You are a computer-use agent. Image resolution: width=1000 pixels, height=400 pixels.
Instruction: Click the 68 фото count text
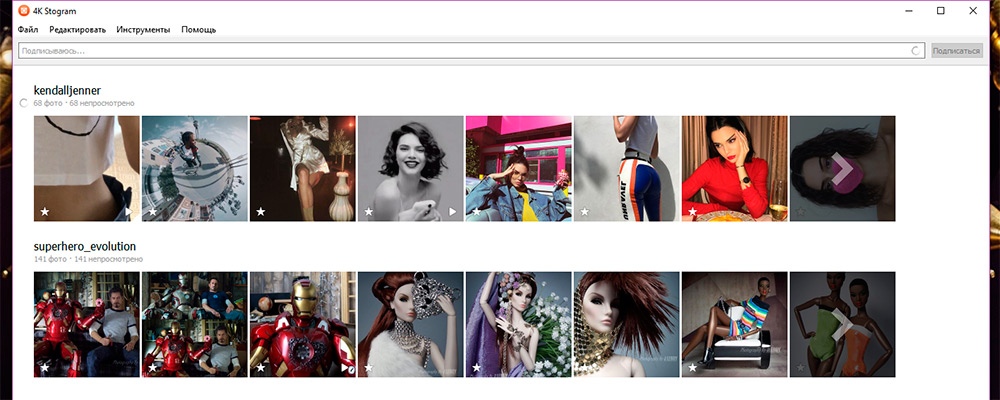48,103
